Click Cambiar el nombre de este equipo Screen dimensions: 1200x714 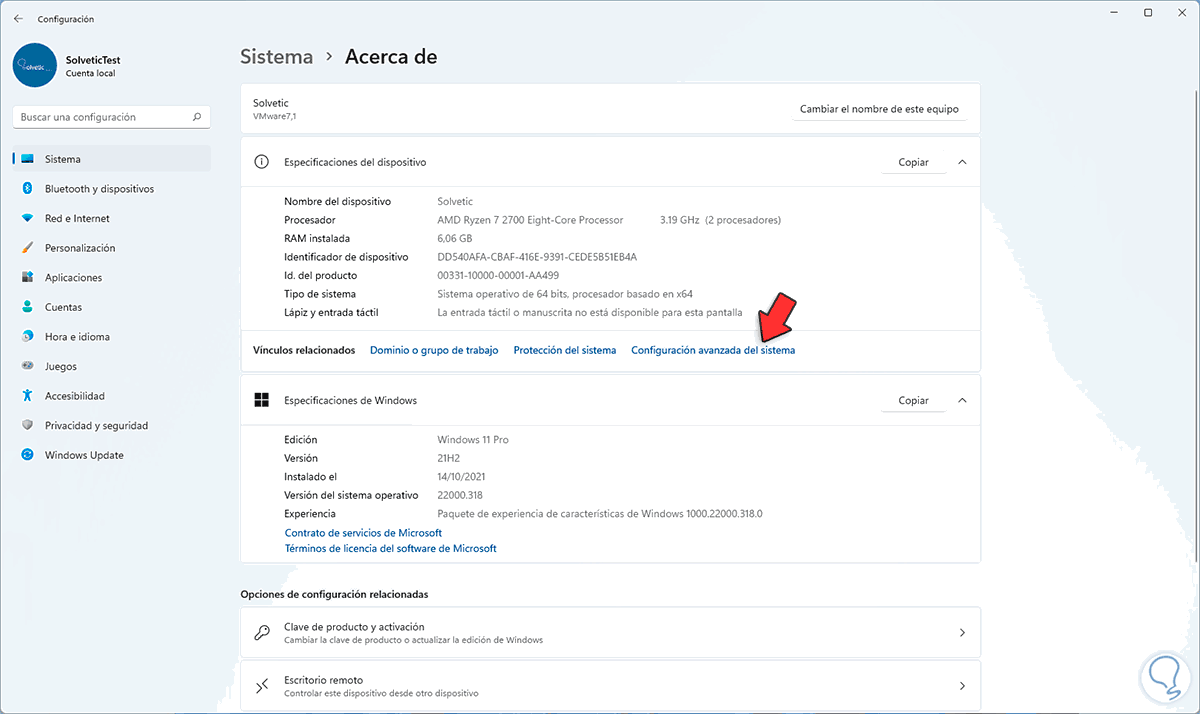click(879, 109)
